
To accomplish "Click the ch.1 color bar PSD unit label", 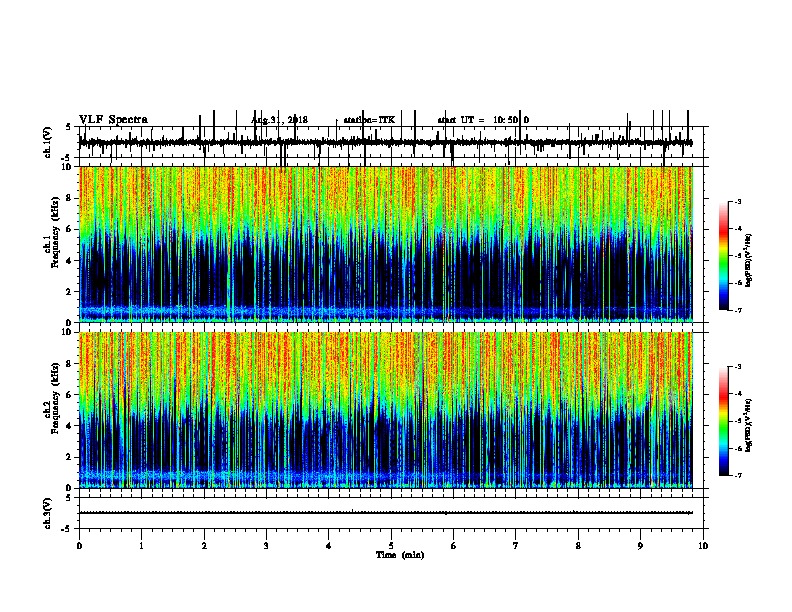I will point(748,261).
